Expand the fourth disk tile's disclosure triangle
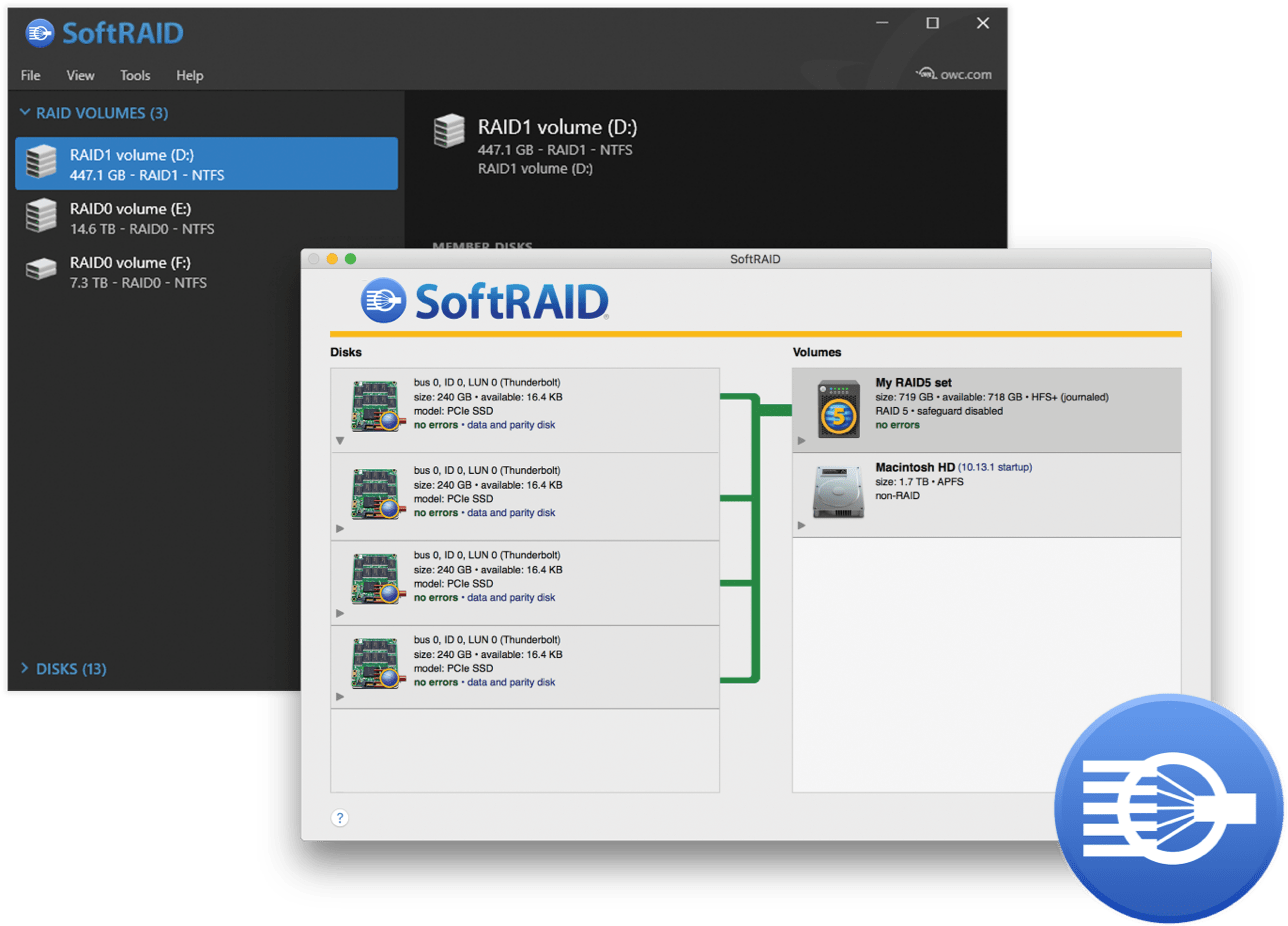This screenshot has height=926, width=1288. [340, 697]
